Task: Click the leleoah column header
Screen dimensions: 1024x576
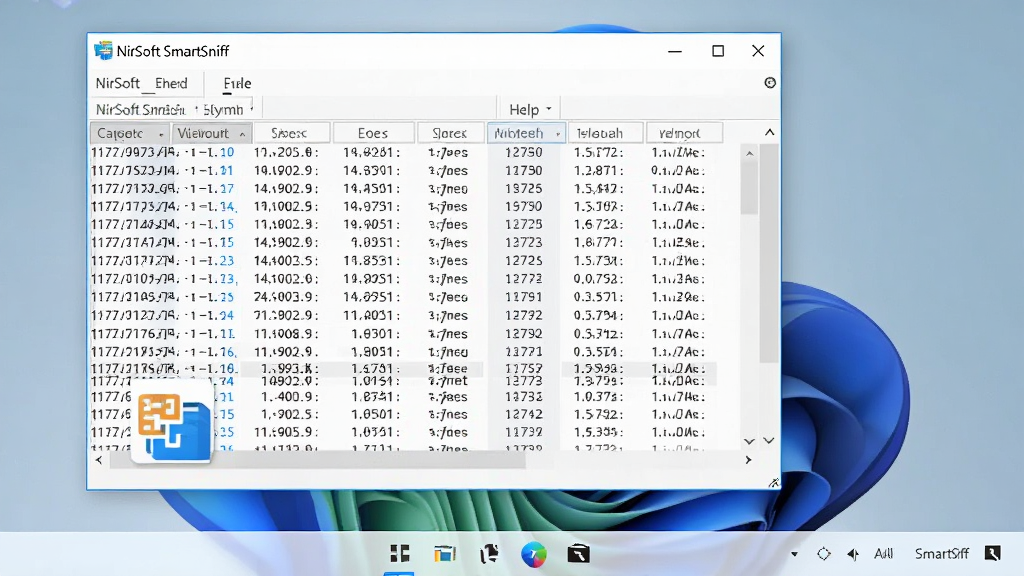Action: 605,133
